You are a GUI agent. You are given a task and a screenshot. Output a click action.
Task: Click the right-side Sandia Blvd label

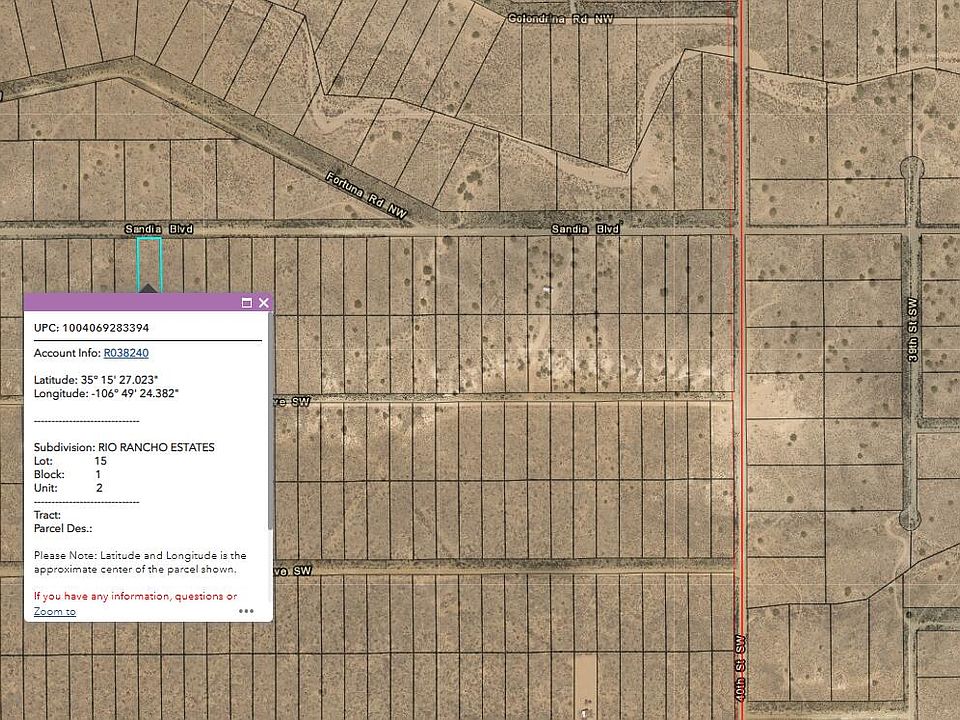click(x=585, y=227)
